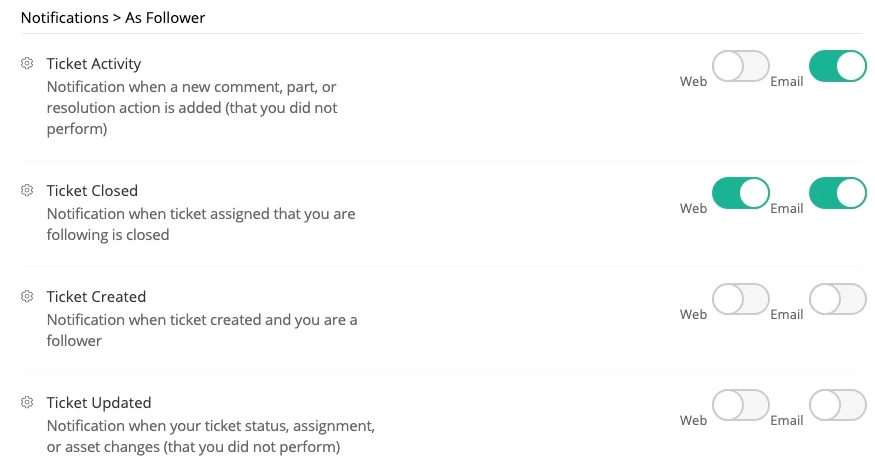Click the gear icon beside Ticket Created
Viewport: 875px width, 469px height.
[27, 296]
